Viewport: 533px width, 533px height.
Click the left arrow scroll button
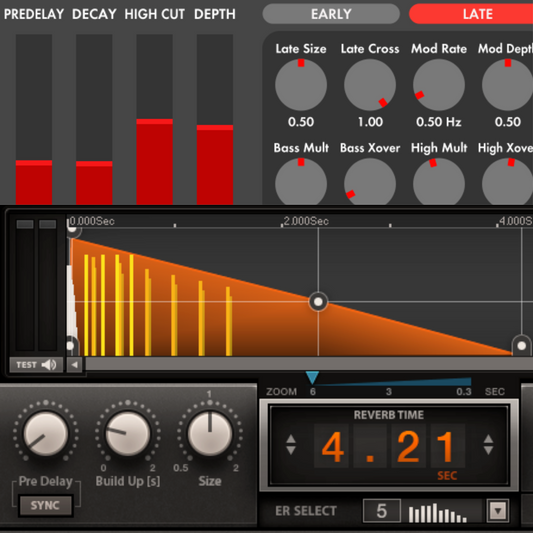(74, 365)
